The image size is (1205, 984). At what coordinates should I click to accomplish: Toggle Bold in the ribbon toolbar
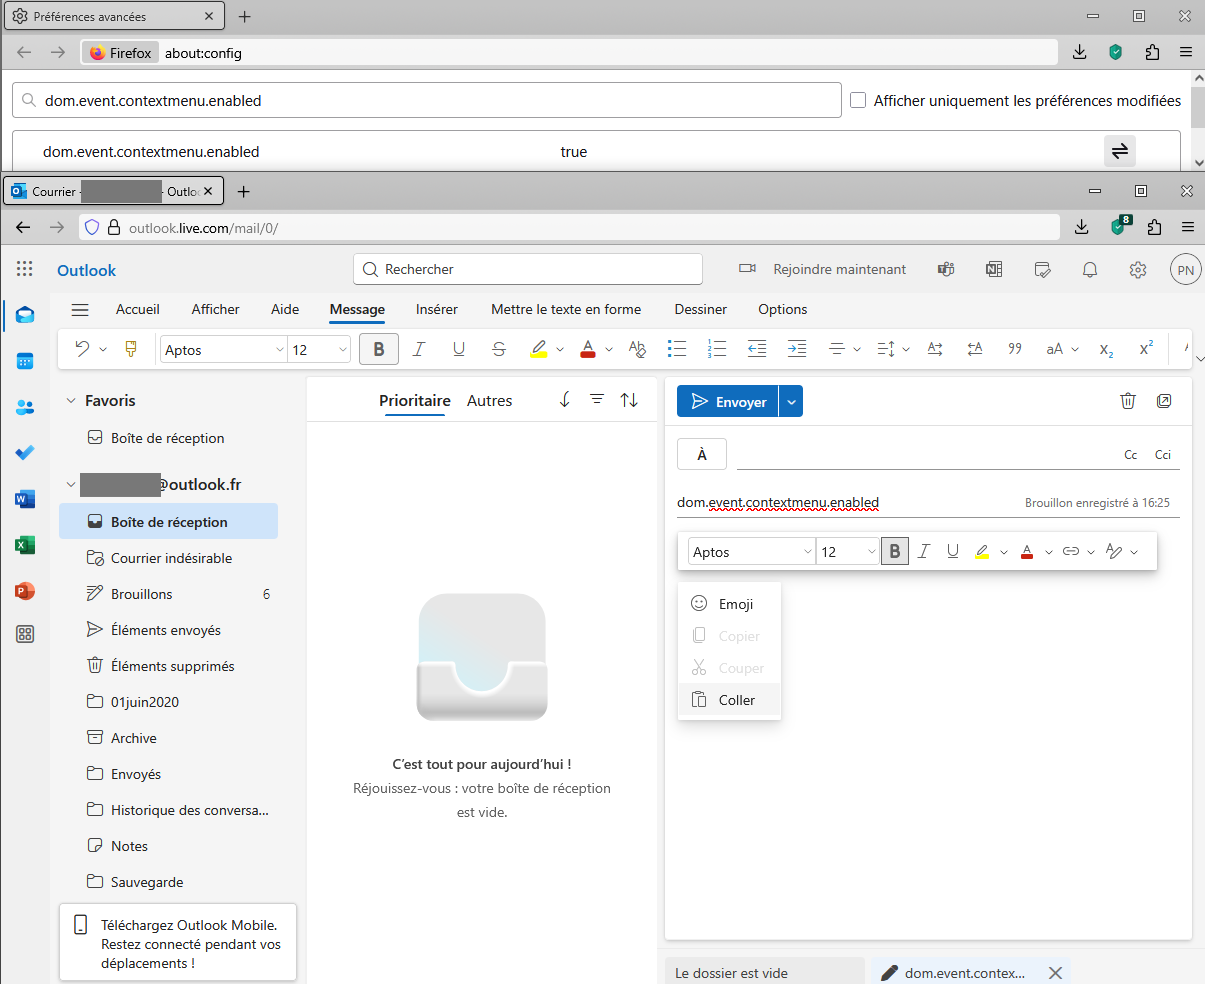(x=379, y=349)
